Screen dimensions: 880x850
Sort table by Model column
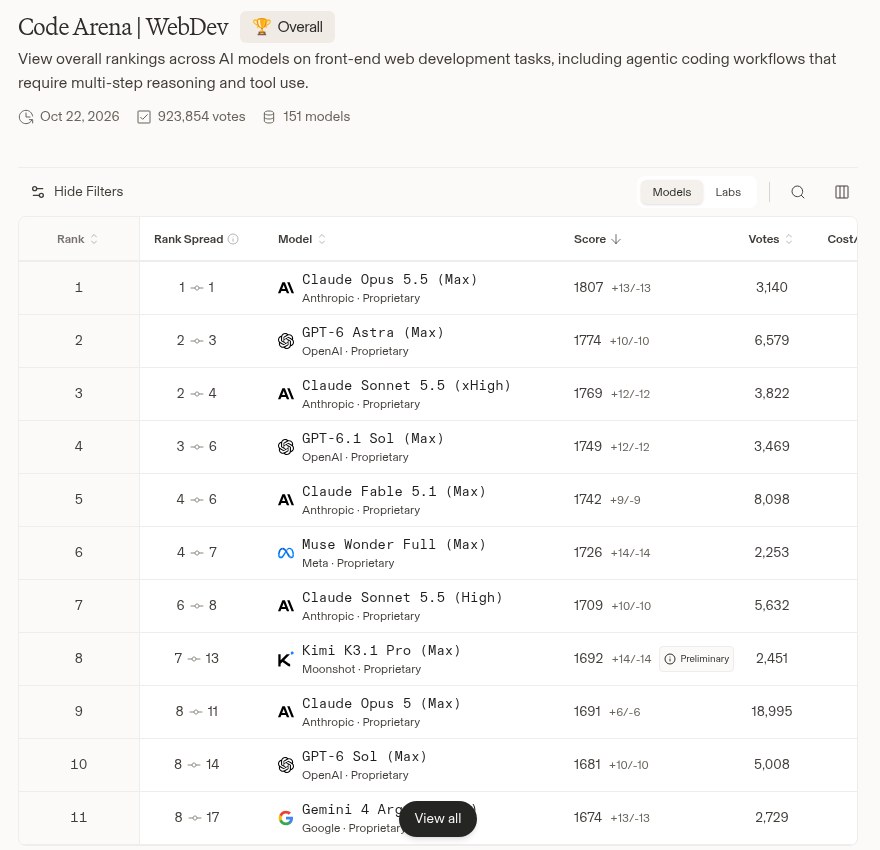pyautogui.click(x=301, y=239)
